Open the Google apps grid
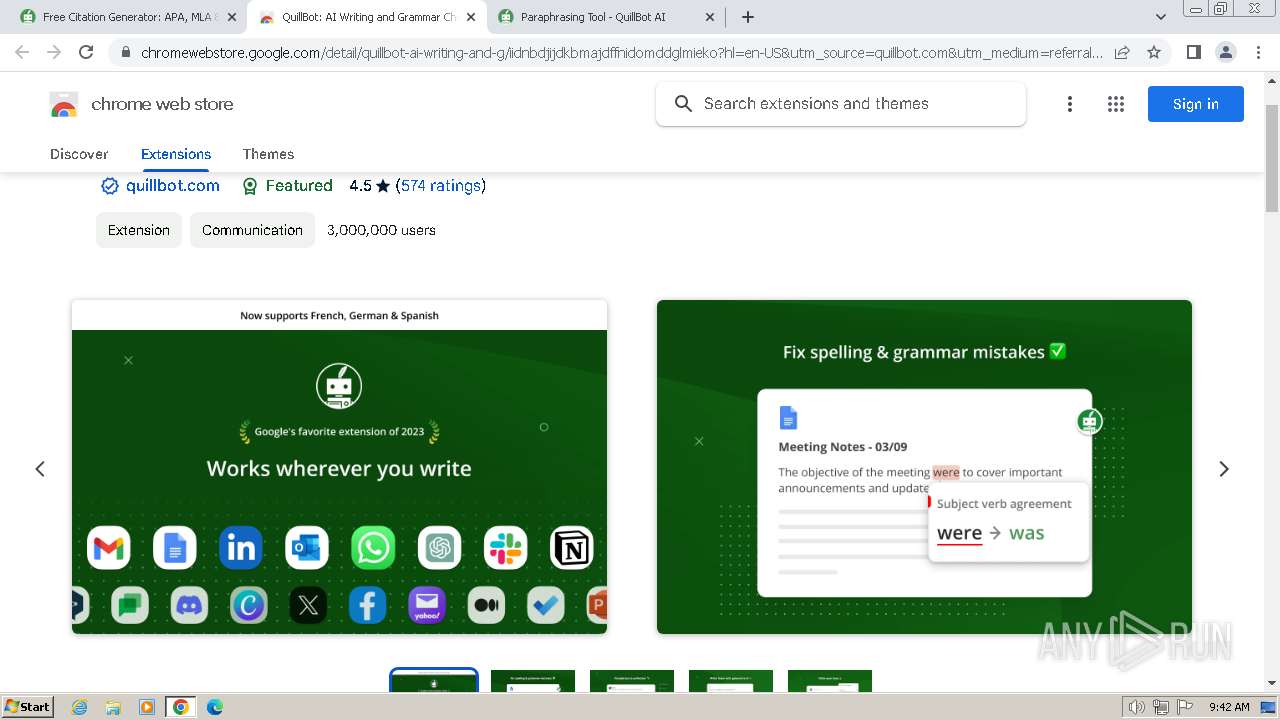 click(x=1116, y=104)
